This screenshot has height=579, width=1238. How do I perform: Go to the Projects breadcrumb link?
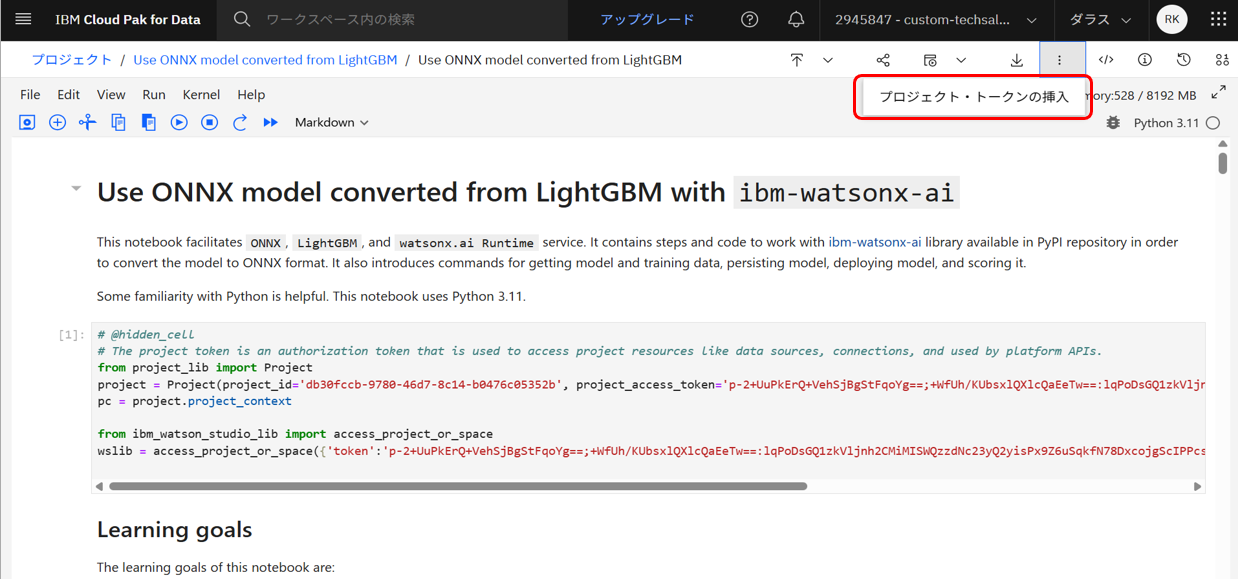[72, 60]
